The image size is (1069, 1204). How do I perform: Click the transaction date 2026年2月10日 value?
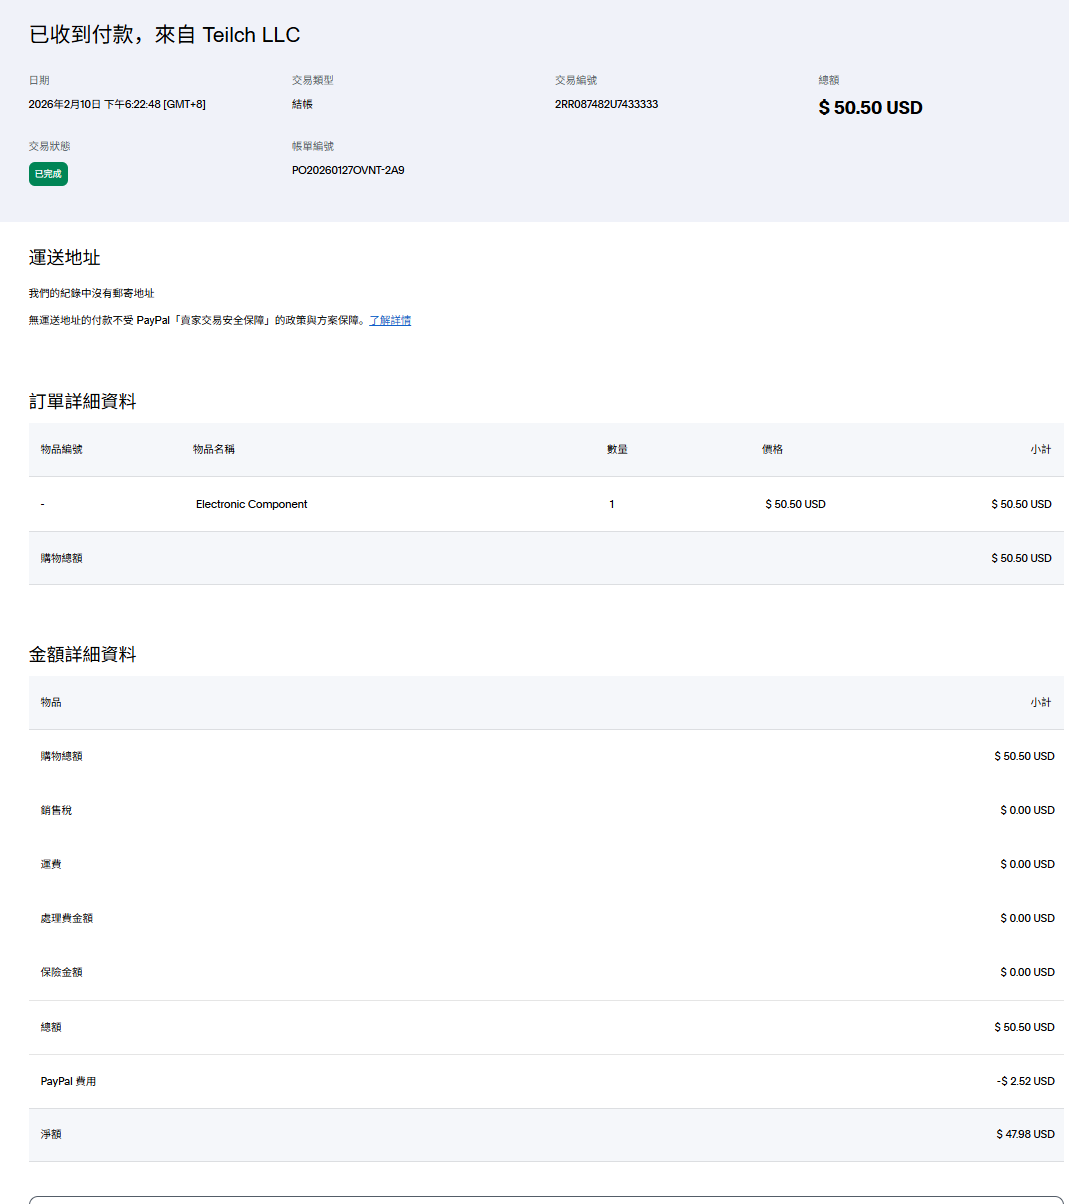point(117,104)
